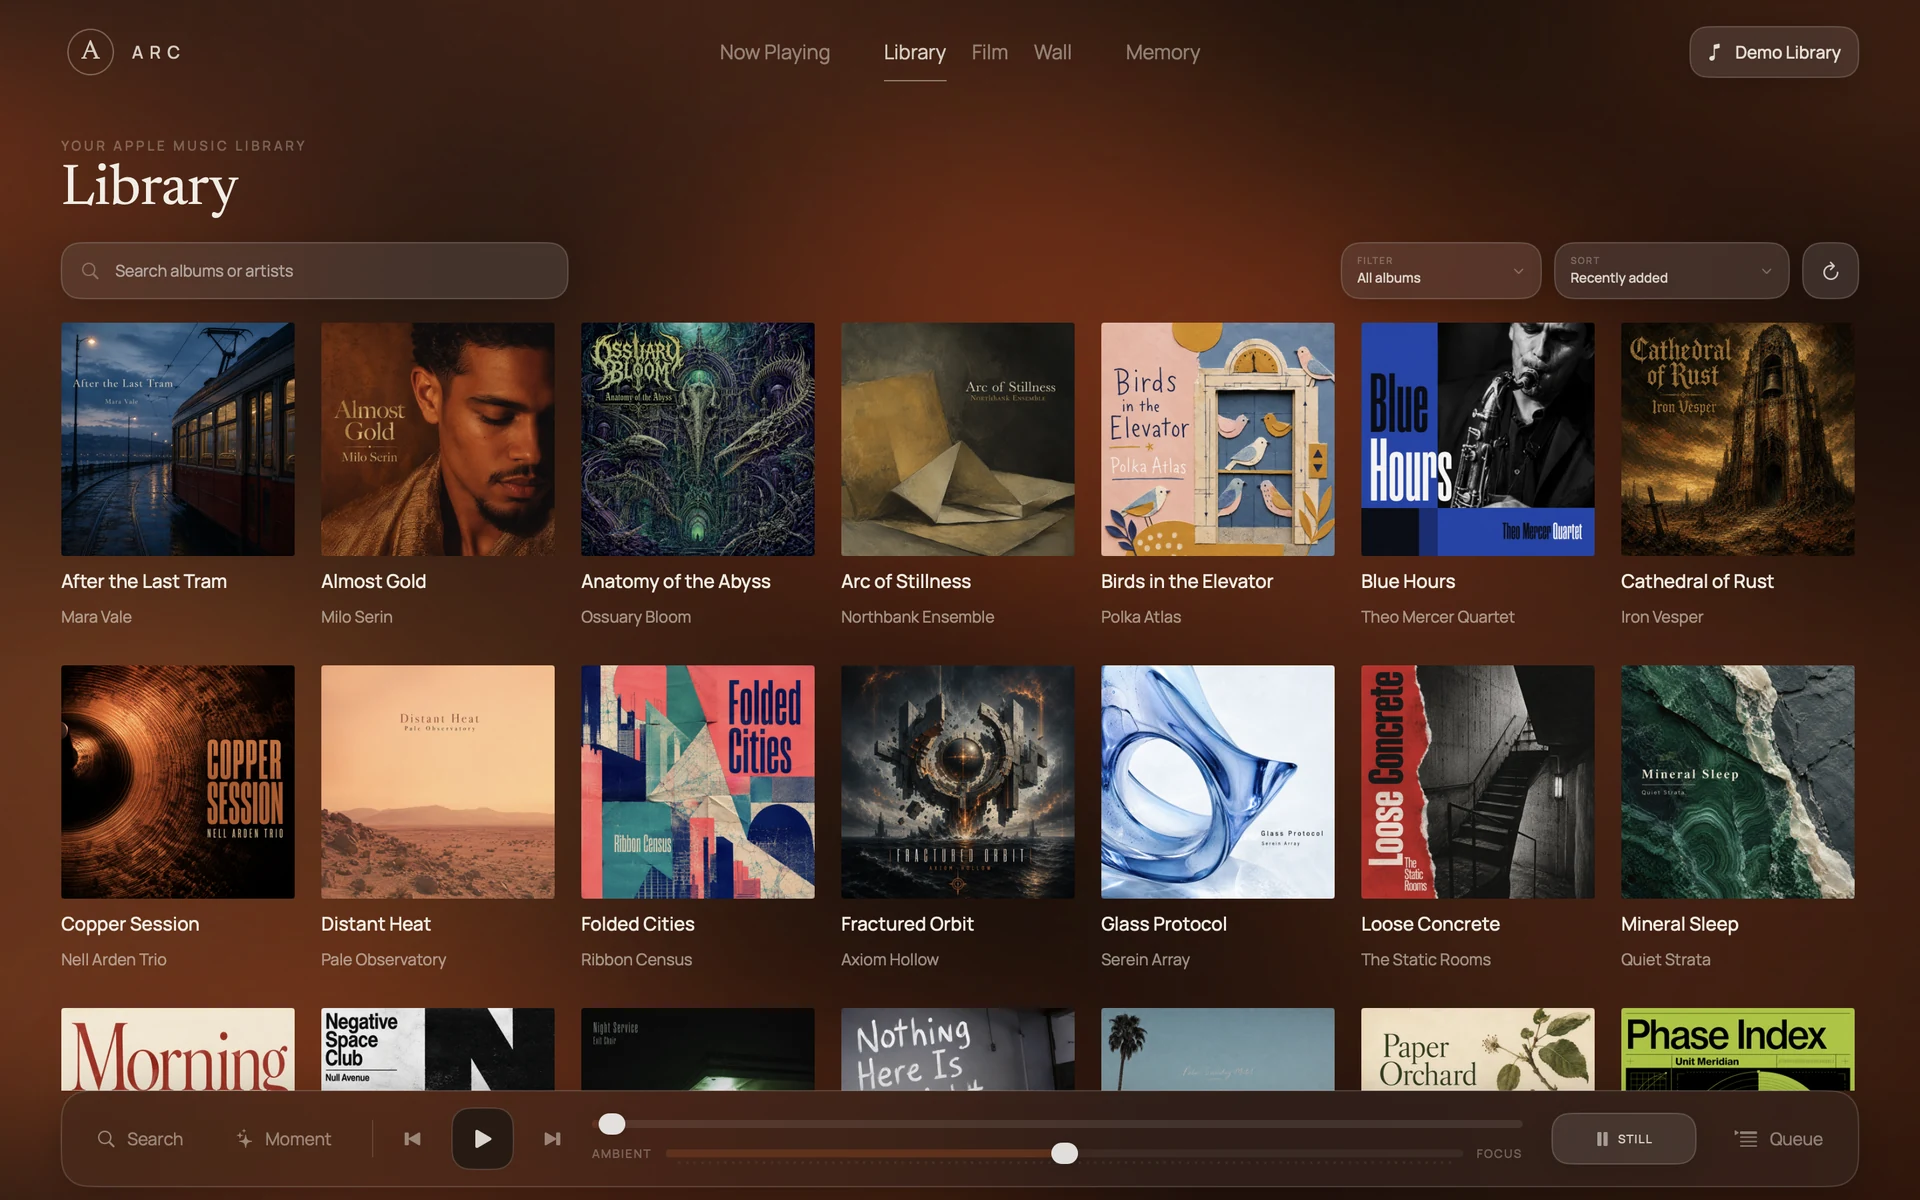Skip to next track
Image resolution: width=1920 pixels, height=1200 pixels.
tap(552, 1139)
